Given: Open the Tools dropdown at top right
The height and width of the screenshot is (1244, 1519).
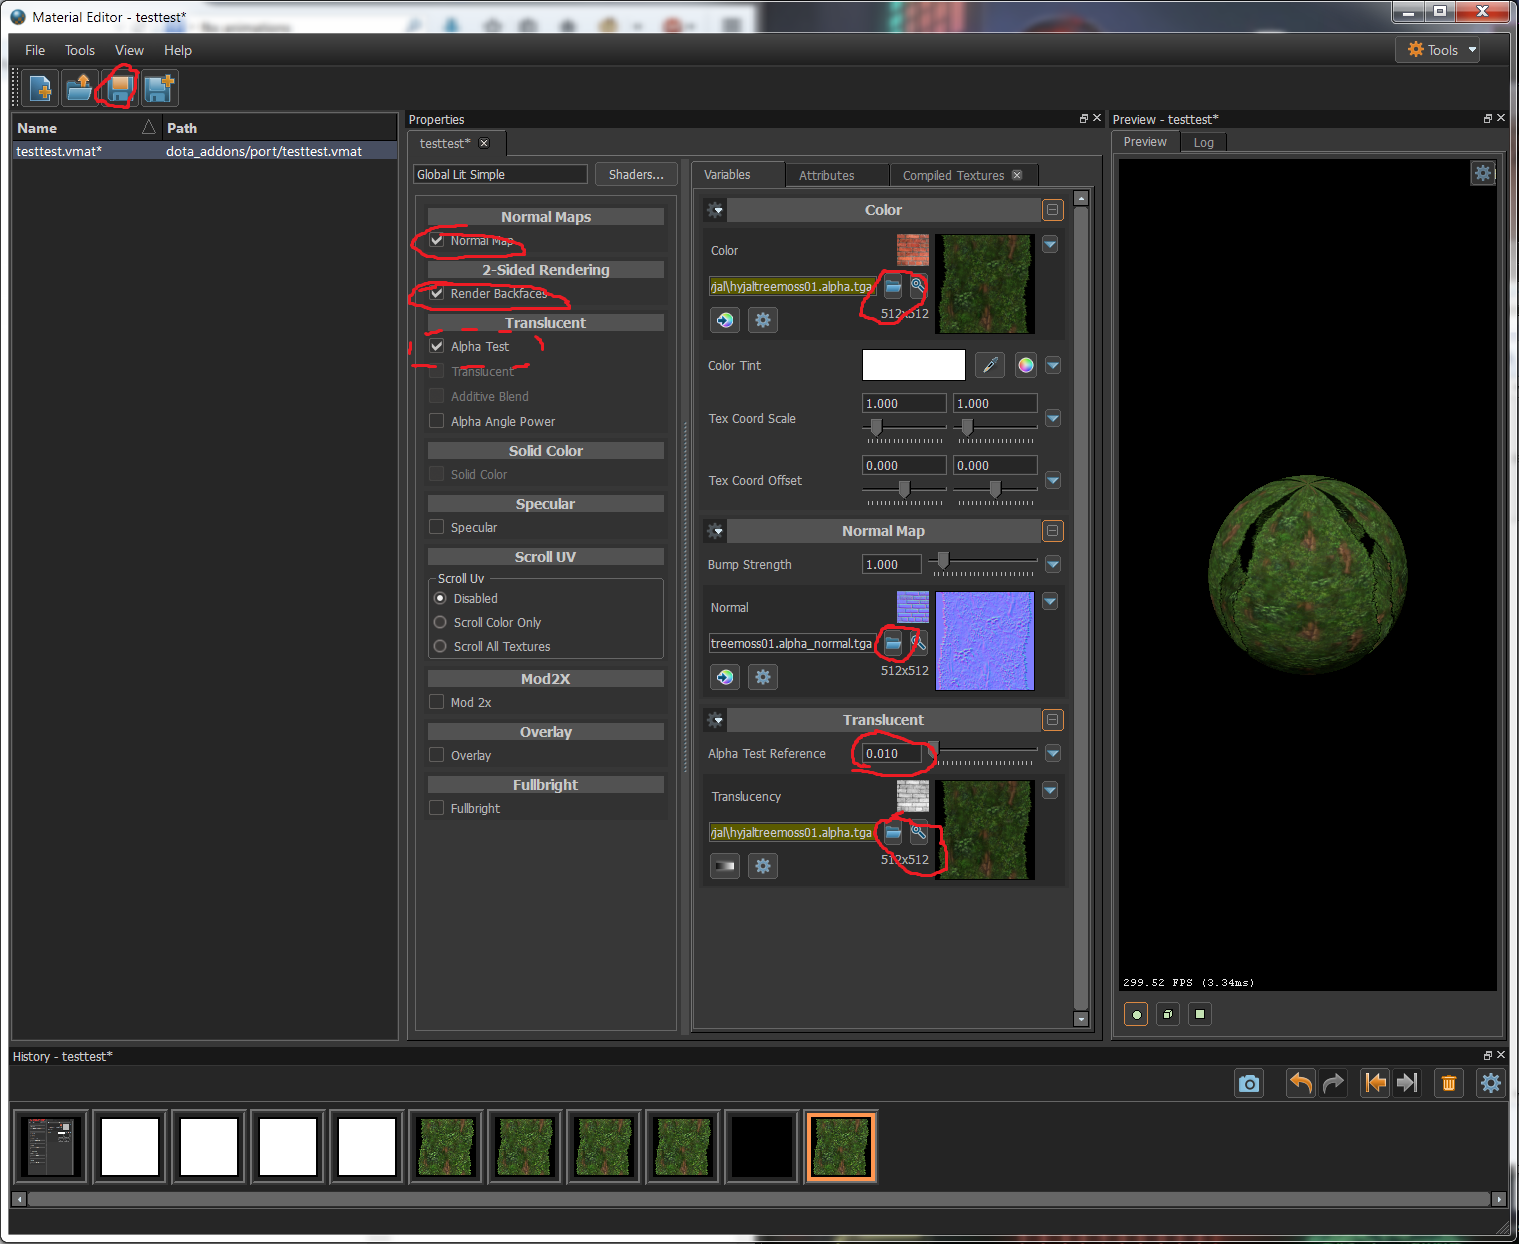Looking at the screenshot, I should click(x=1441, y=50).
